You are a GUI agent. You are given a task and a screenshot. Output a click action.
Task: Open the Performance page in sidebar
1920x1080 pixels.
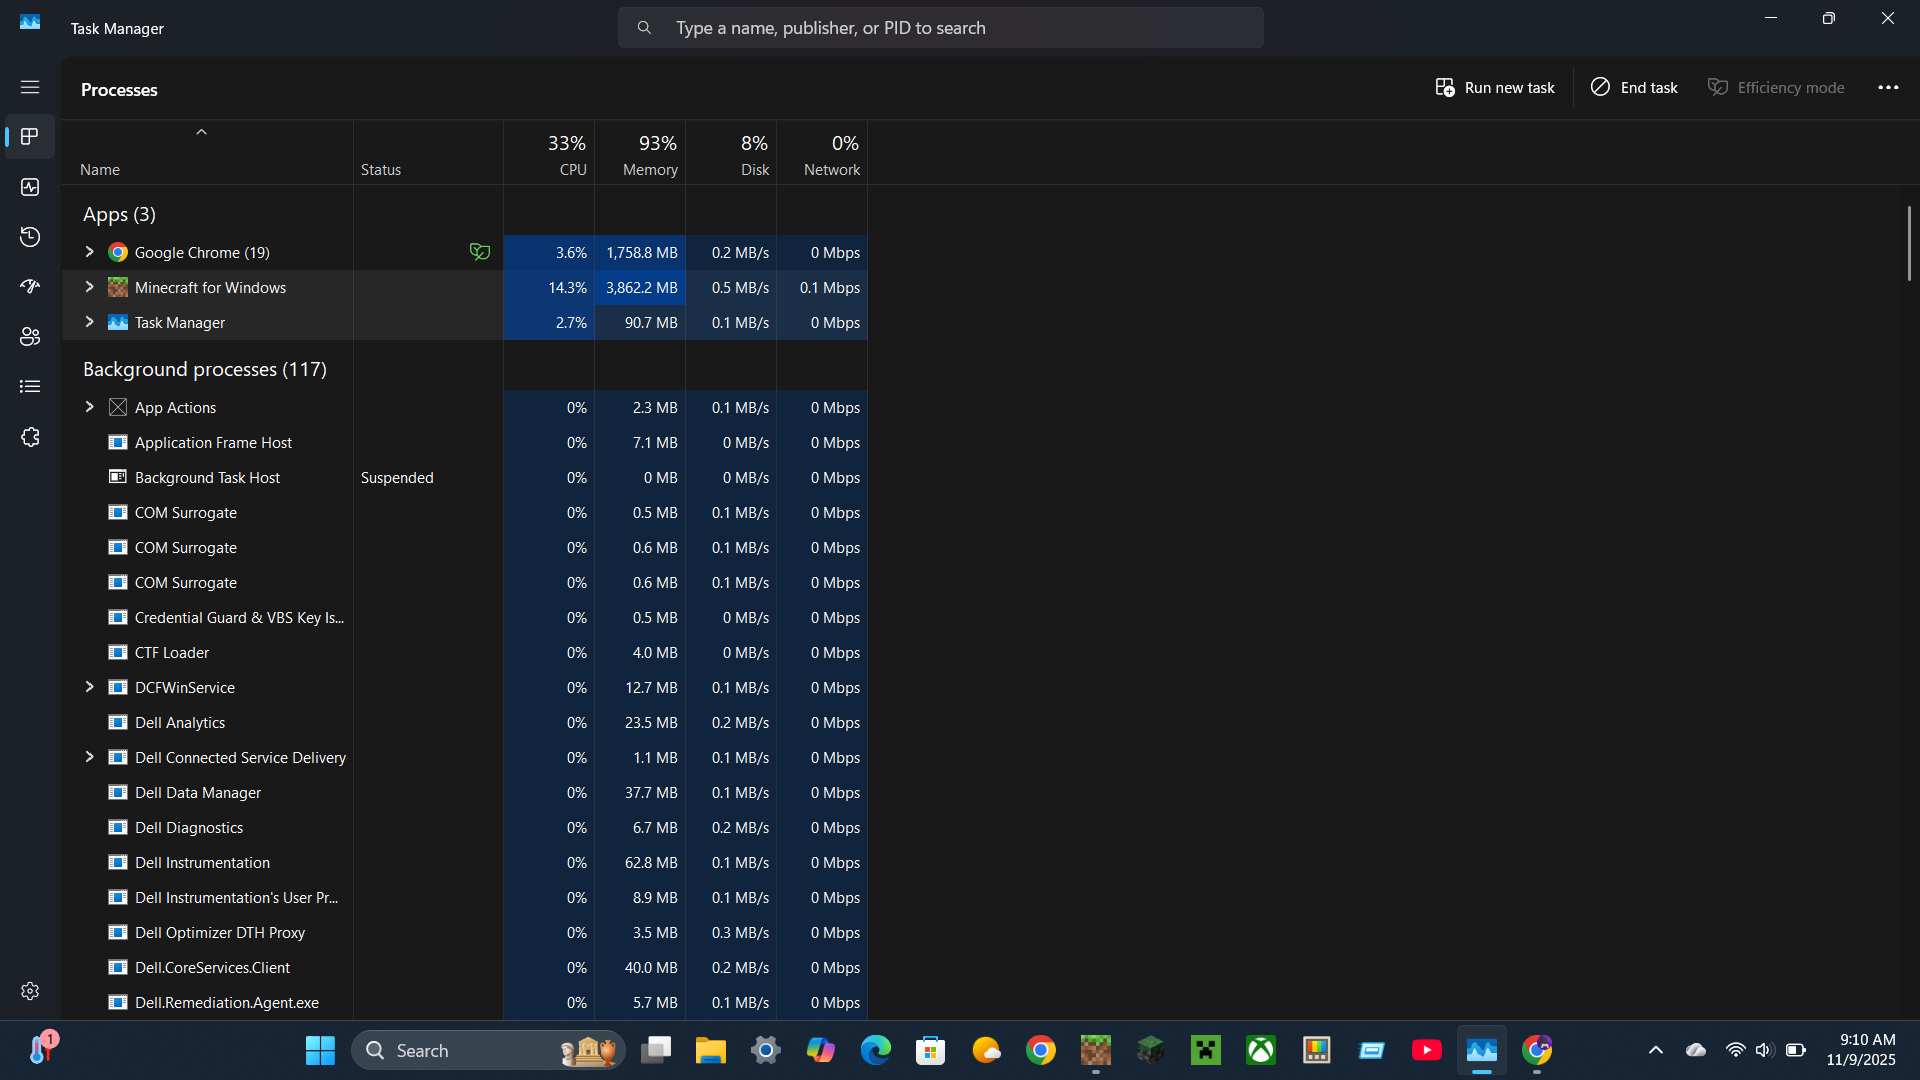pos(30,187)
